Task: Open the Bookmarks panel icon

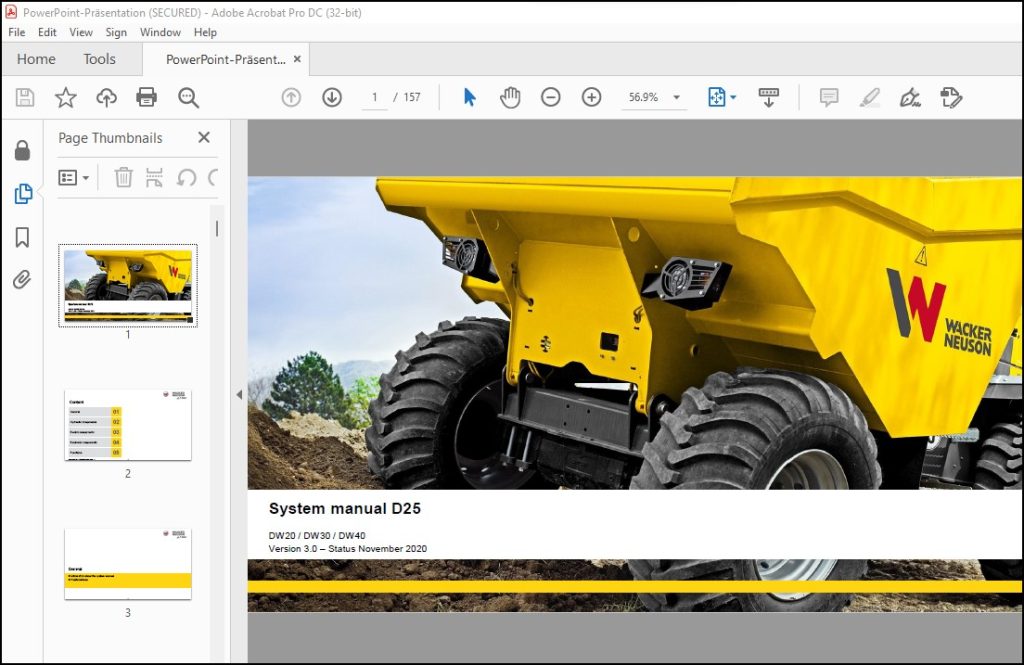Action: point(22,237)
